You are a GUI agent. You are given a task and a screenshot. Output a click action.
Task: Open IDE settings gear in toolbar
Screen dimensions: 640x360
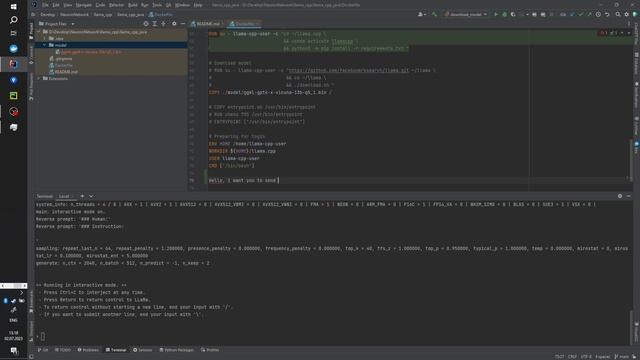(x=627, y=14)
